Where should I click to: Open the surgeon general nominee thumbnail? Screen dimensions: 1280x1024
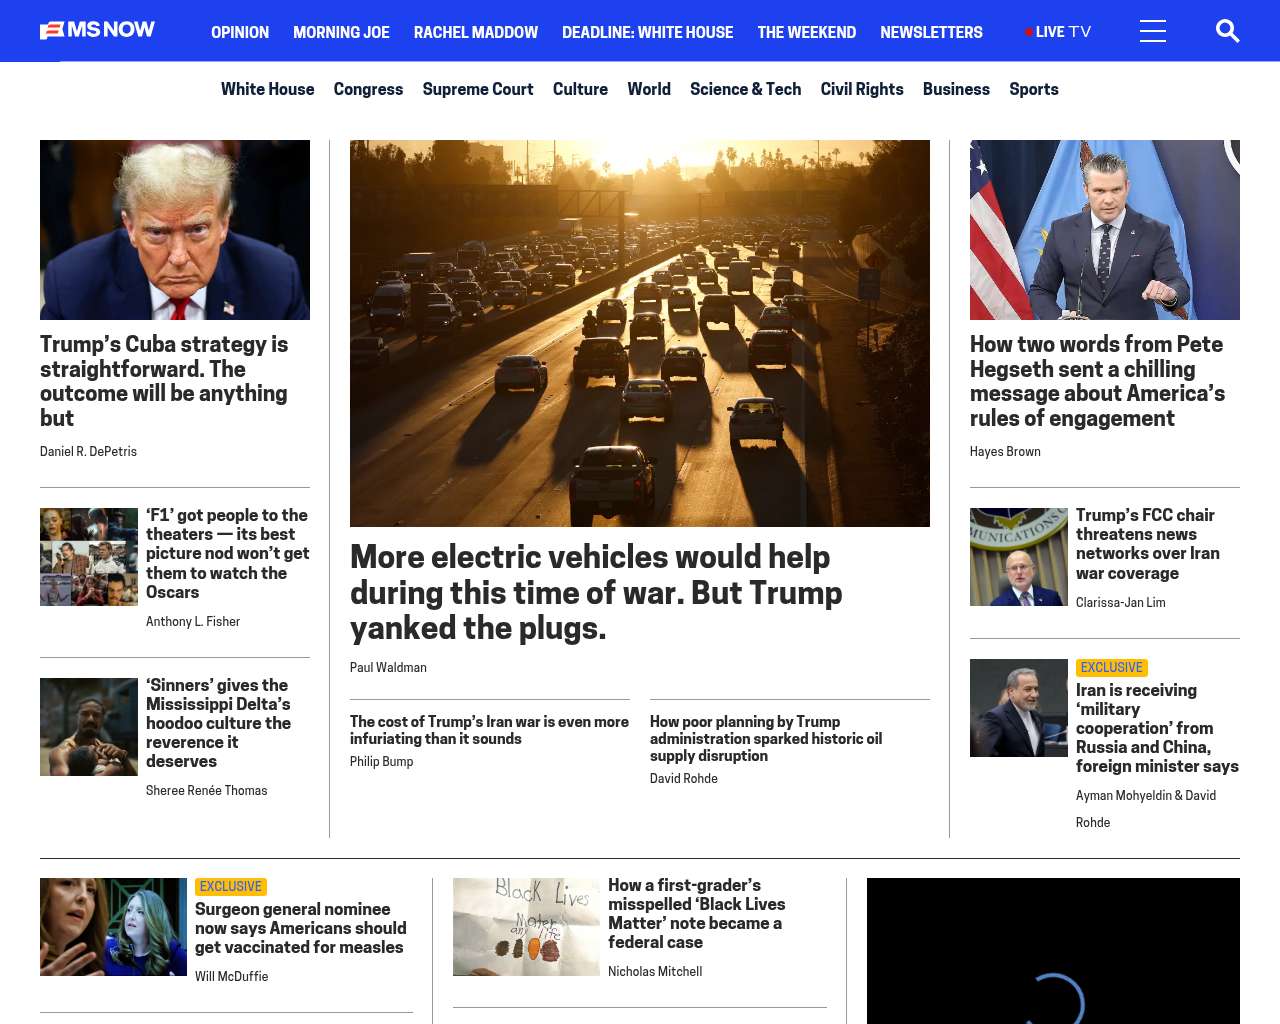point(113,927)
